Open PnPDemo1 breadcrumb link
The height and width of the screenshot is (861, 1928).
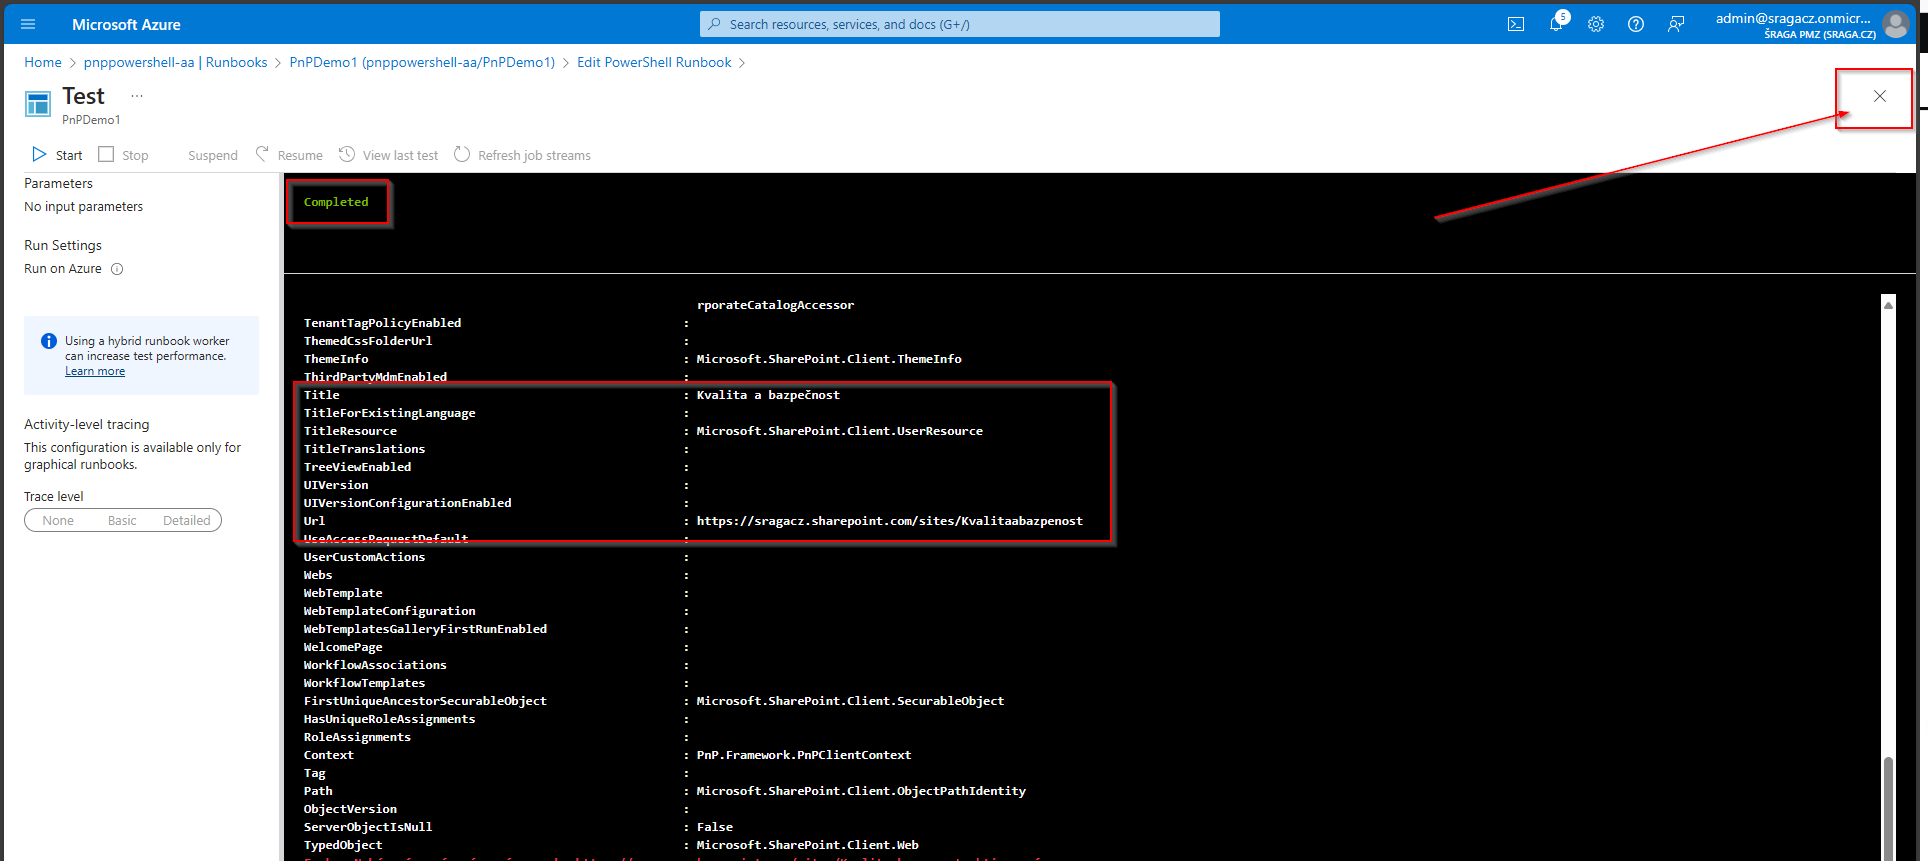point(422,62)
